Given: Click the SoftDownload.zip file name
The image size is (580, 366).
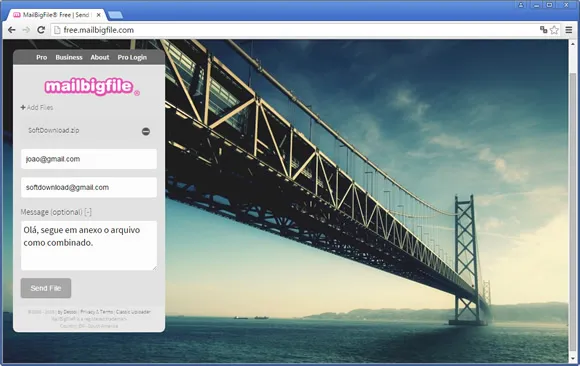Looking at the screenshot, I should (54, 130).
